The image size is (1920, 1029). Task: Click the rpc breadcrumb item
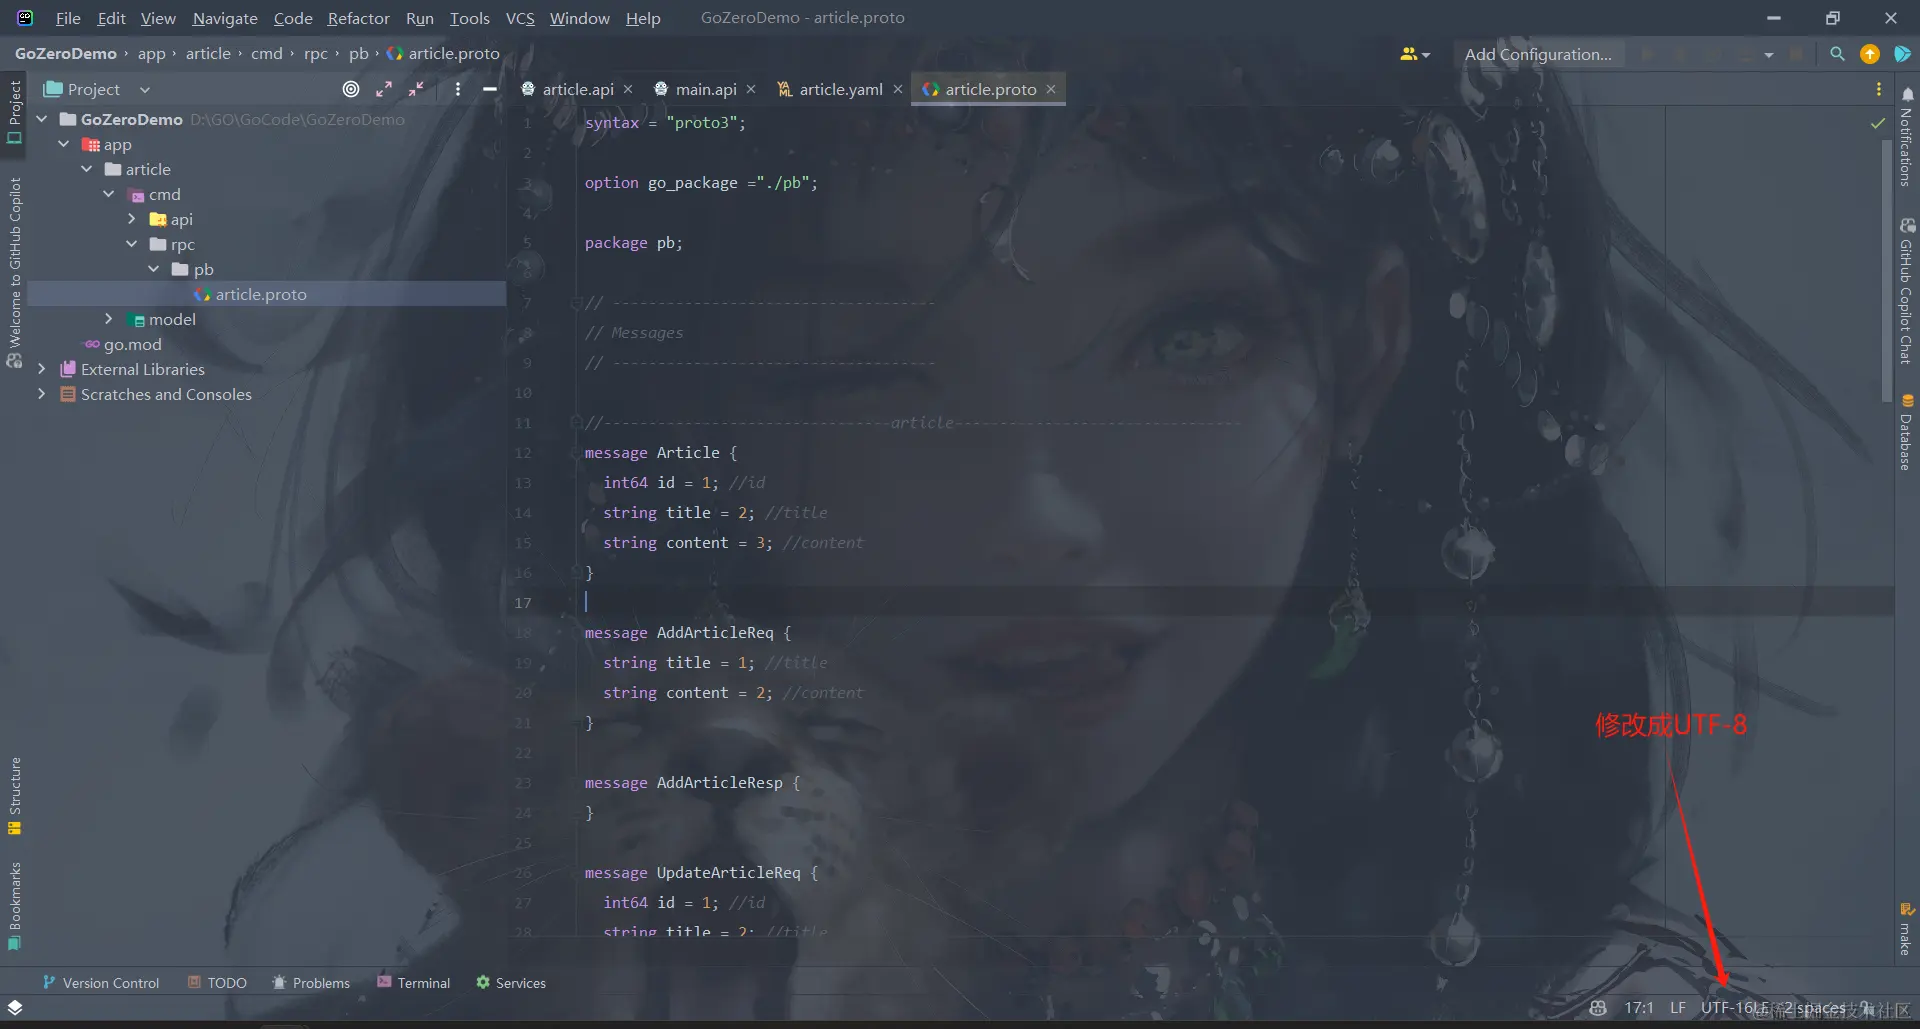pos(316,54)
